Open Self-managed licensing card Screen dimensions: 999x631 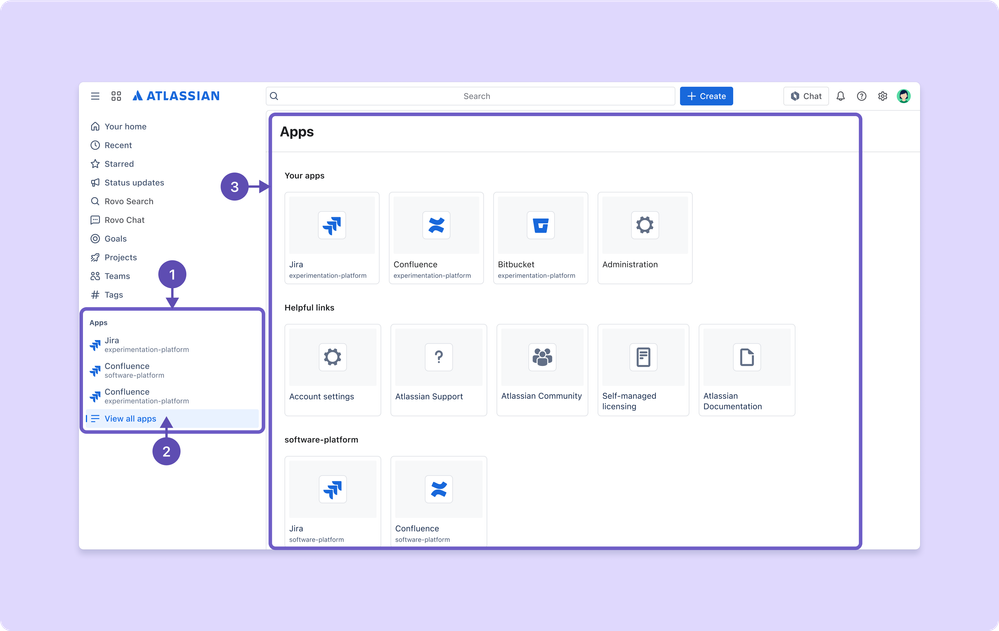tap(643, 370)
